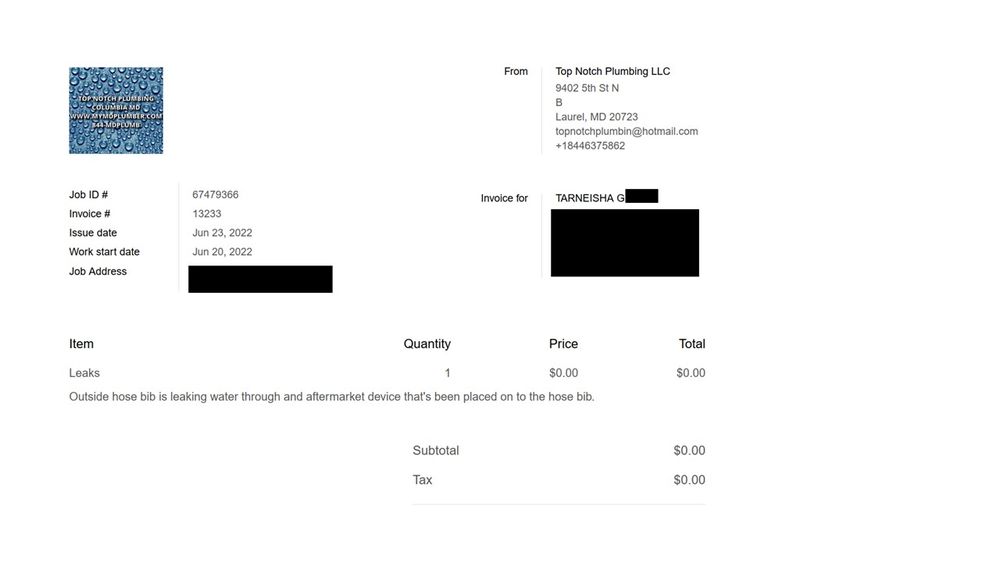Click the Quantity column header
Viewport: 1000px width, 562px height.
[427, 344]
